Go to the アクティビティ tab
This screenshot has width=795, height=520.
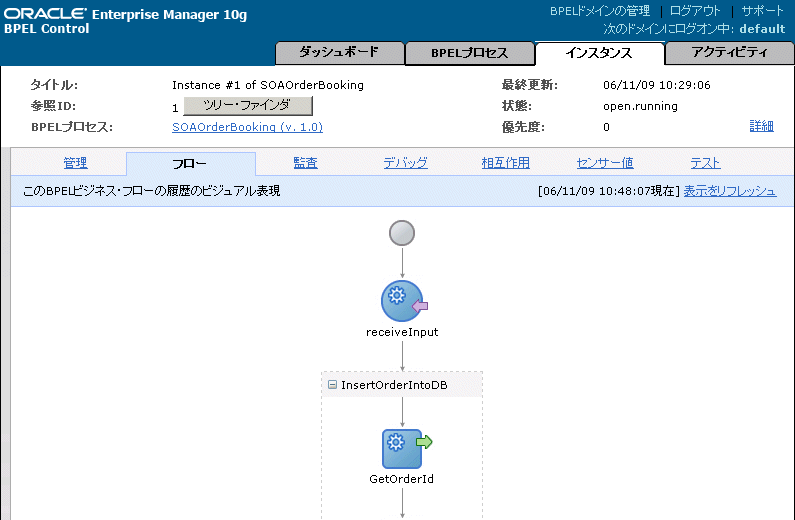[x=730, y=53]
